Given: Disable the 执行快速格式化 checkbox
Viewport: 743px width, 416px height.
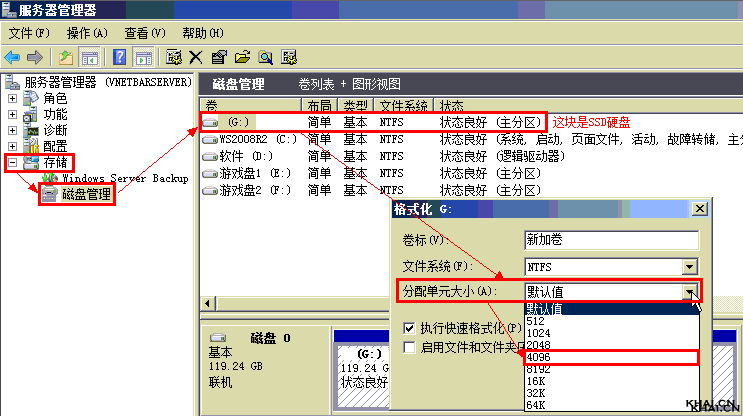Looking at the screenshot, I should (x=410, y=328).
